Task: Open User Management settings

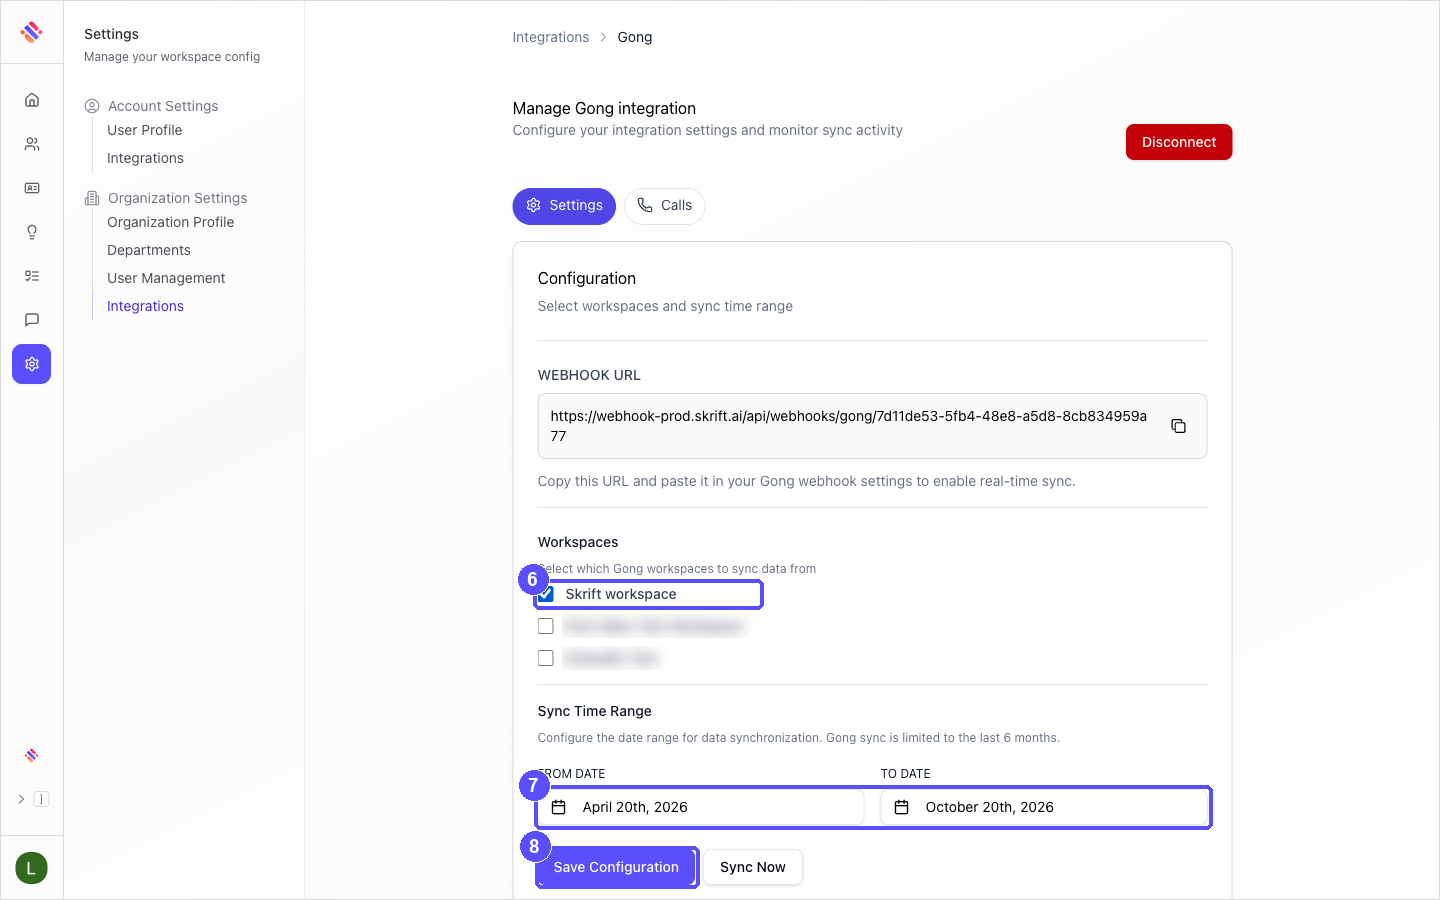Action: click(166, 278)
